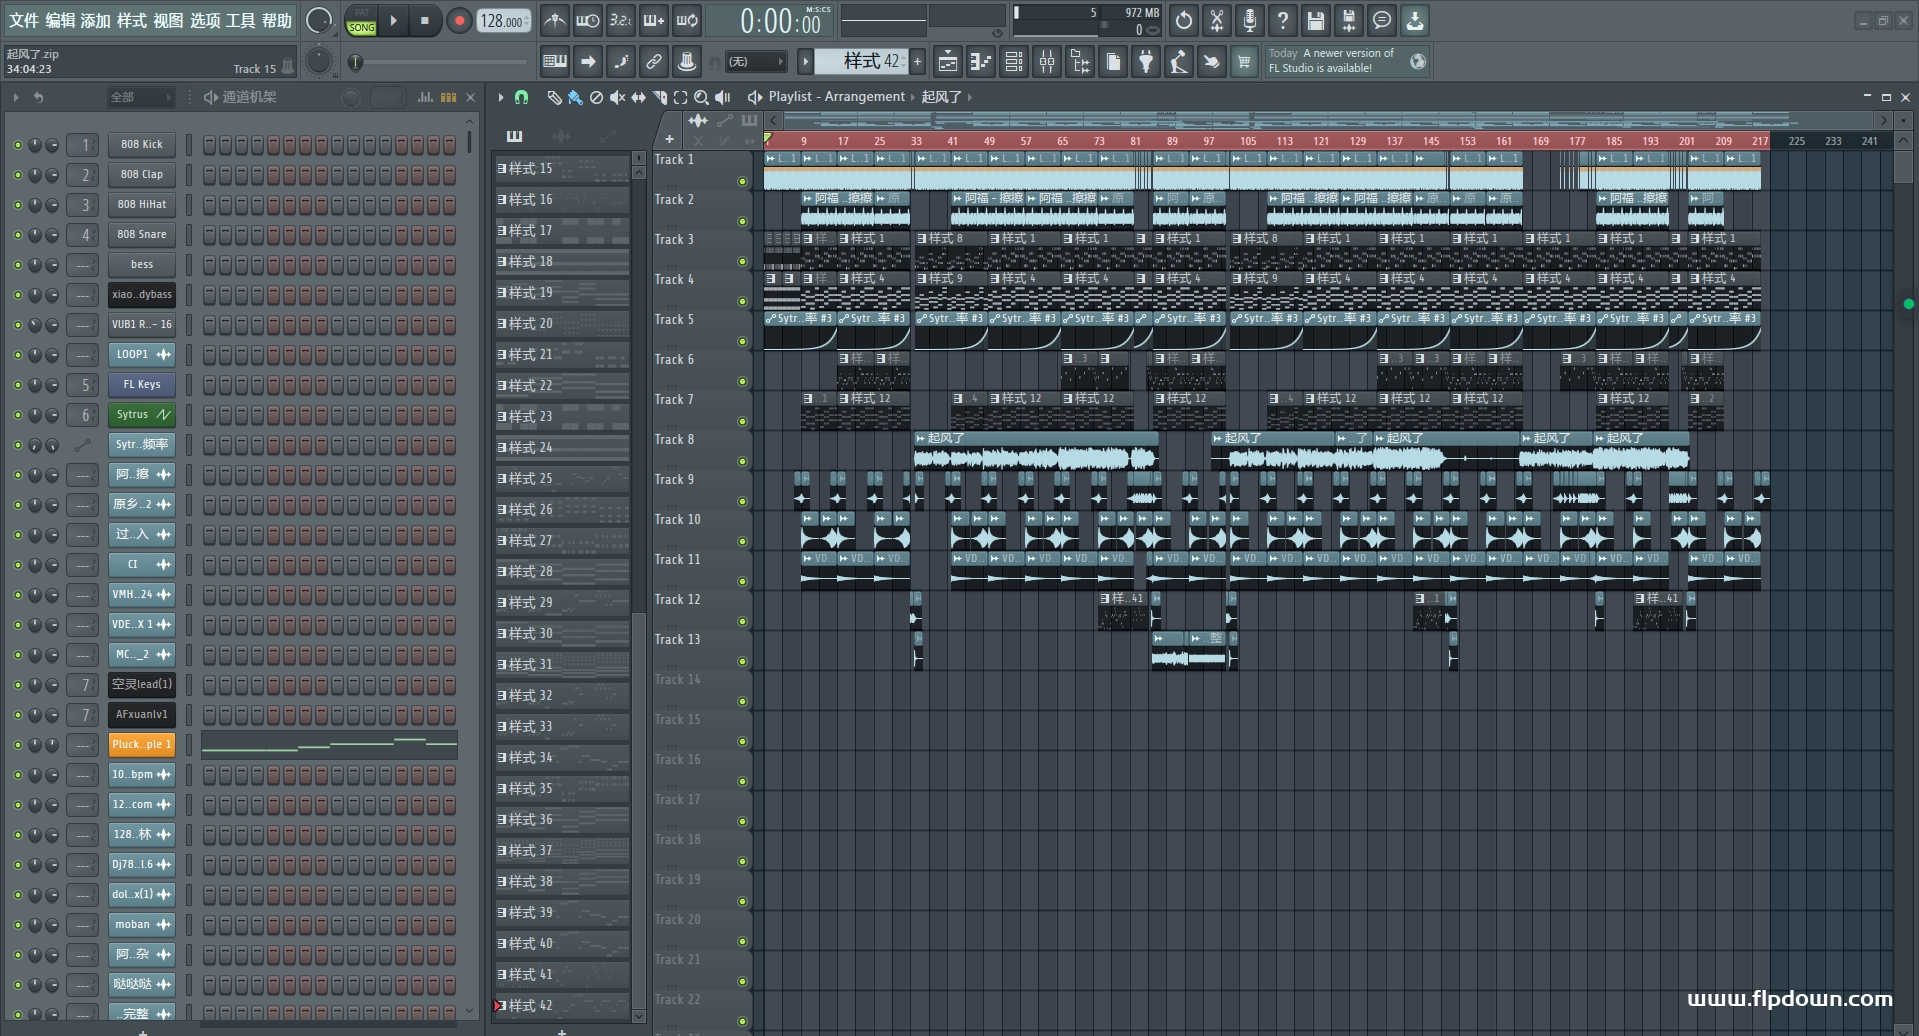Open the plugin picker plug icon

[1146, 62]
